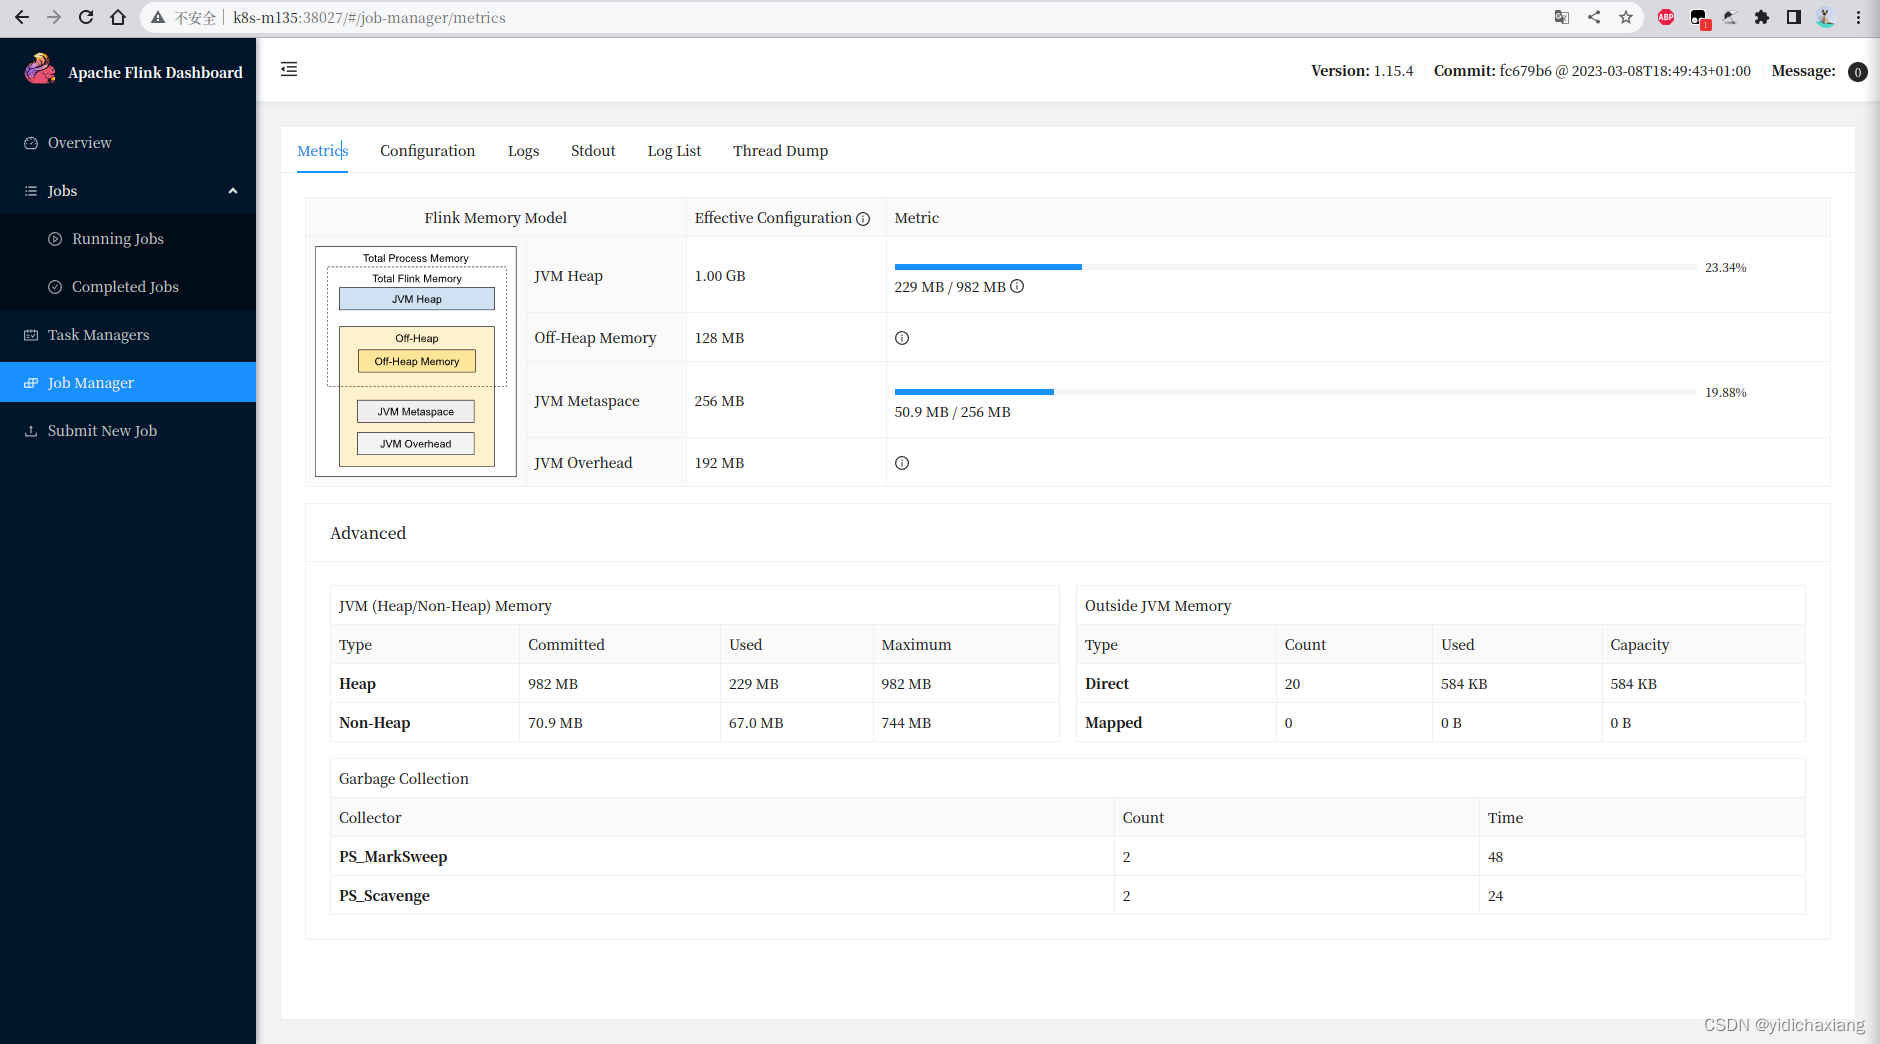Click the 23.34% heap usage value

click(1725, 268)
